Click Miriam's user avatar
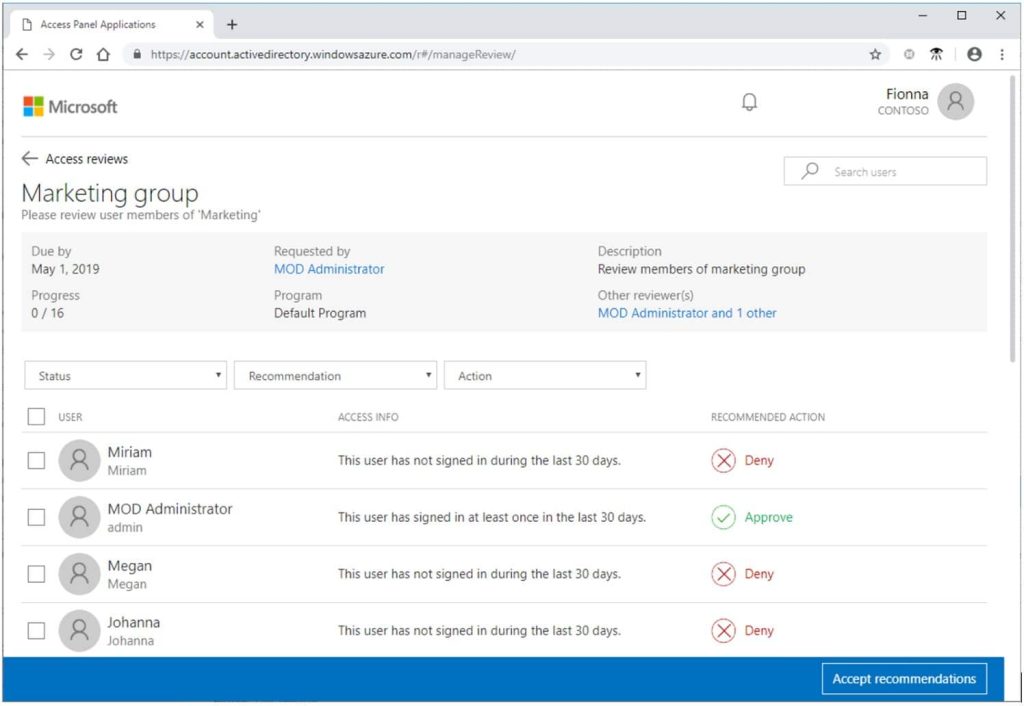The height and width of the screenshot is (706, 1024). coord(79,460)
